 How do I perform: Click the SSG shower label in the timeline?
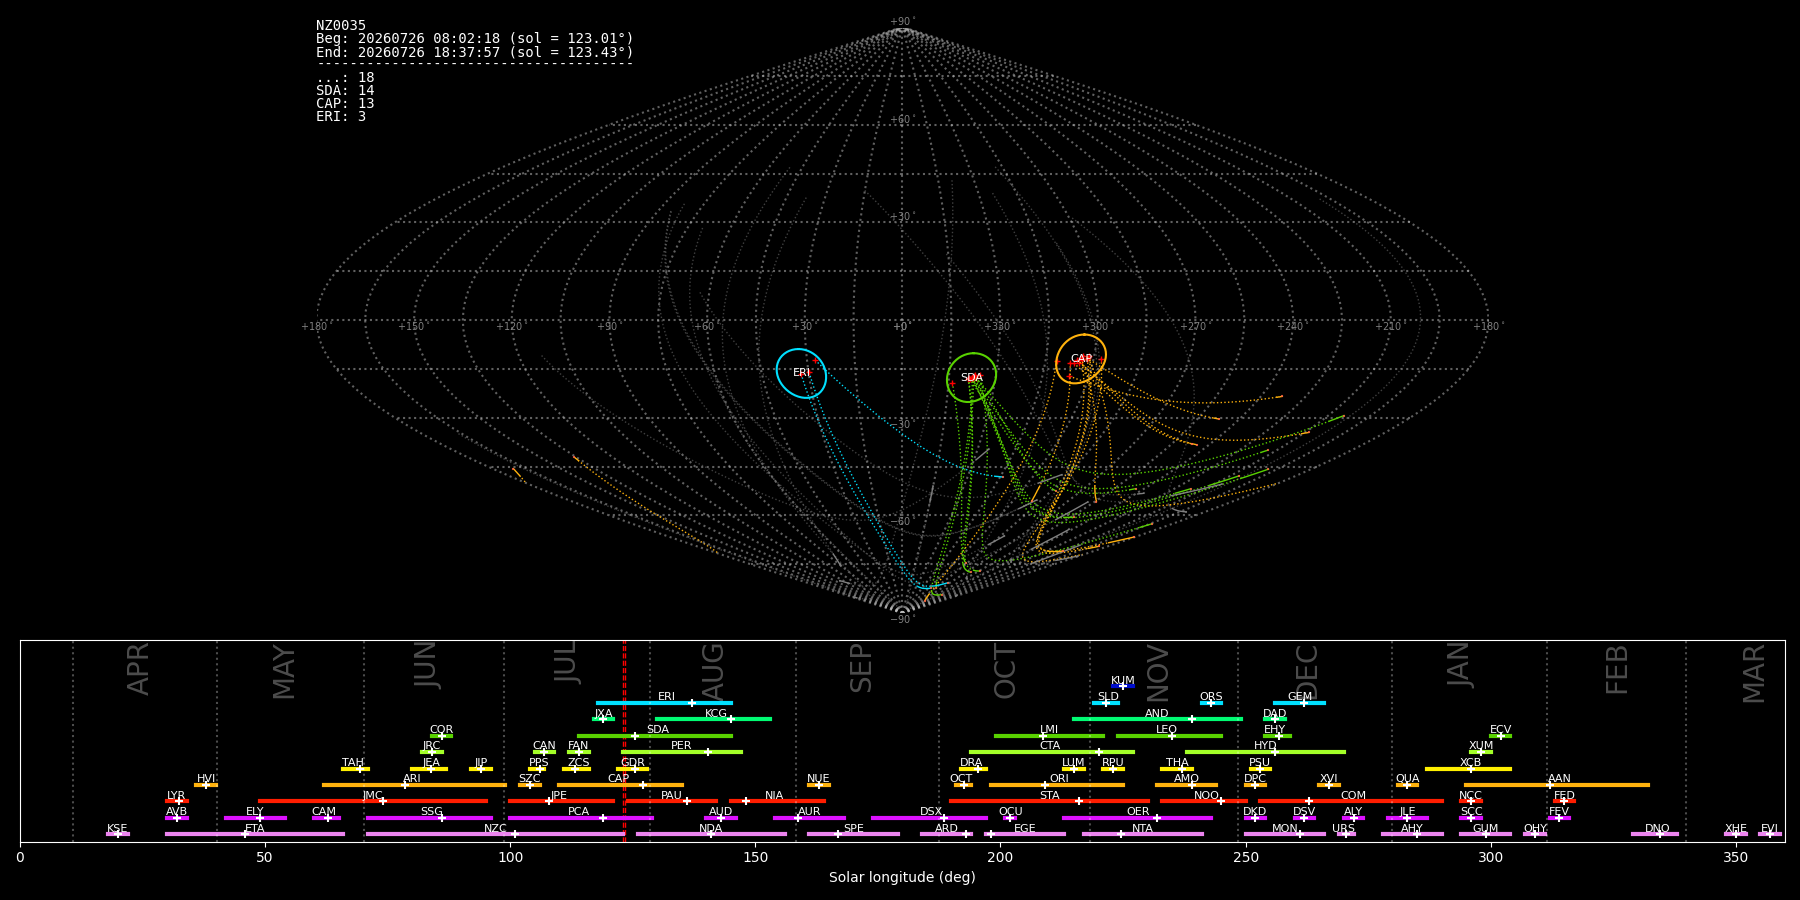pos(431,812)
